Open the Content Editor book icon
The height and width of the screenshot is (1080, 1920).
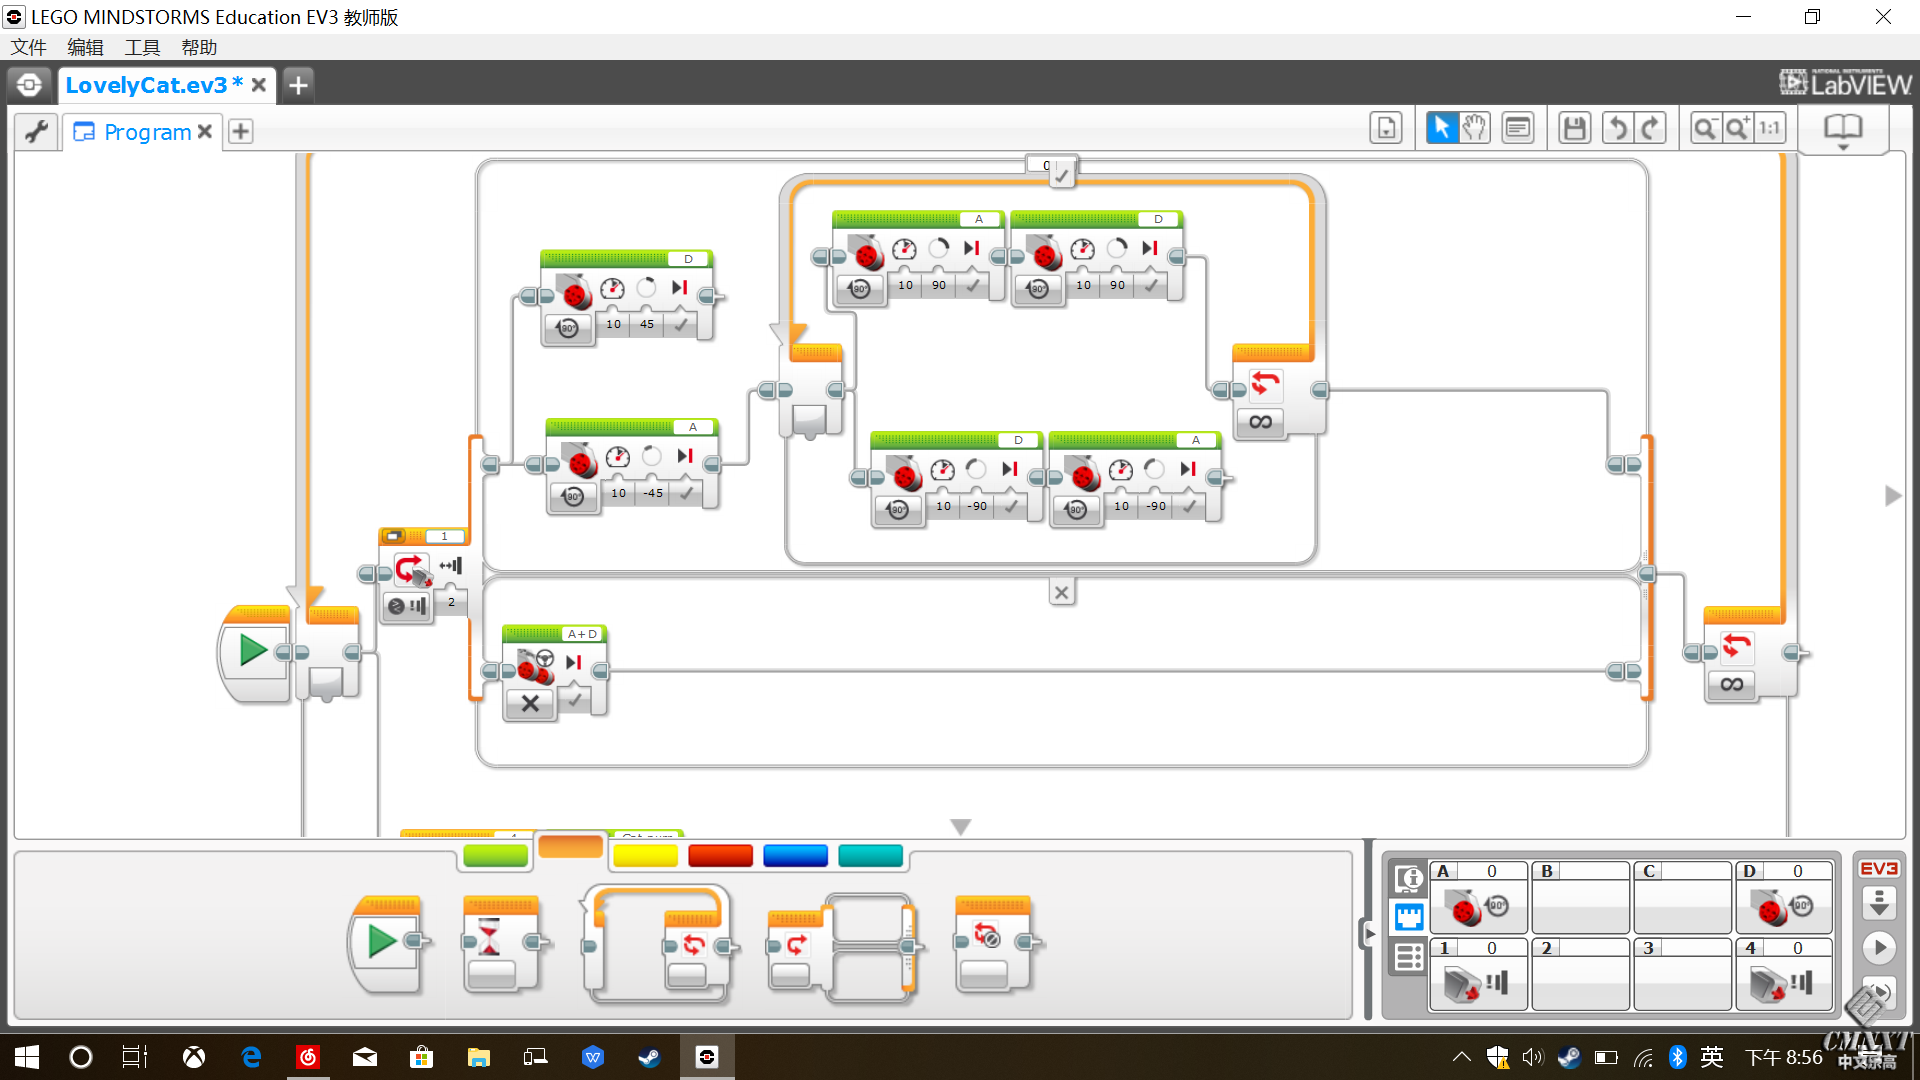tap(1843, 130)
